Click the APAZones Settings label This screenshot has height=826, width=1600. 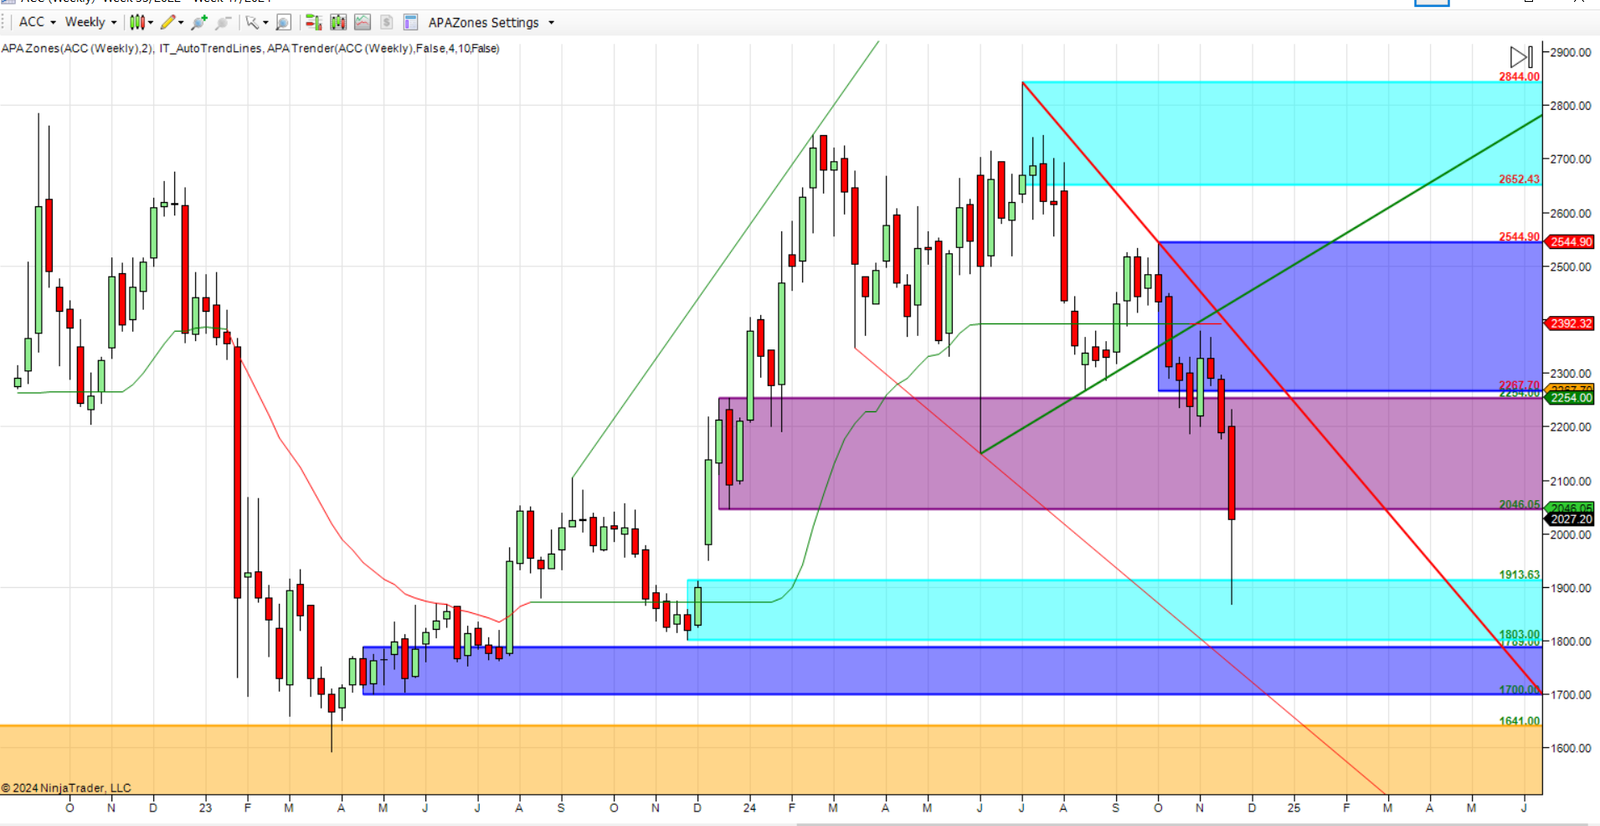(x=483, y=22)
